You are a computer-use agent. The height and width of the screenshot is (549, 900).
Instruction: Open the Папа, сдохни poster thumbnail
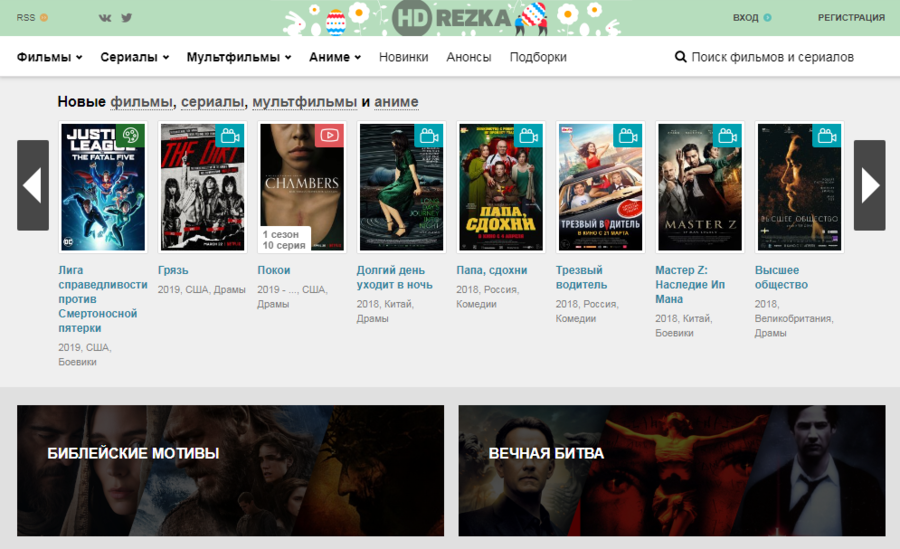coord(501,187)
